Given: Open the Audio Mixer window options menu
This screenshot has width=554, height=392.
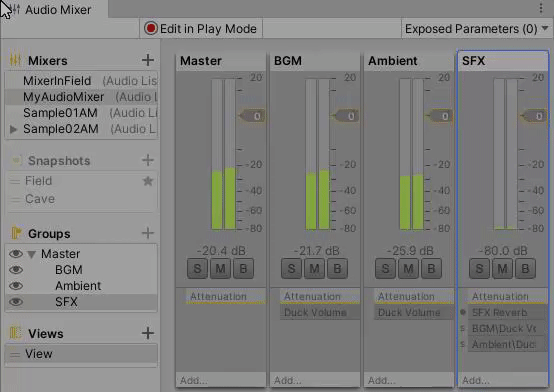Looking at the screenshot, I should (x=541, y=8).
